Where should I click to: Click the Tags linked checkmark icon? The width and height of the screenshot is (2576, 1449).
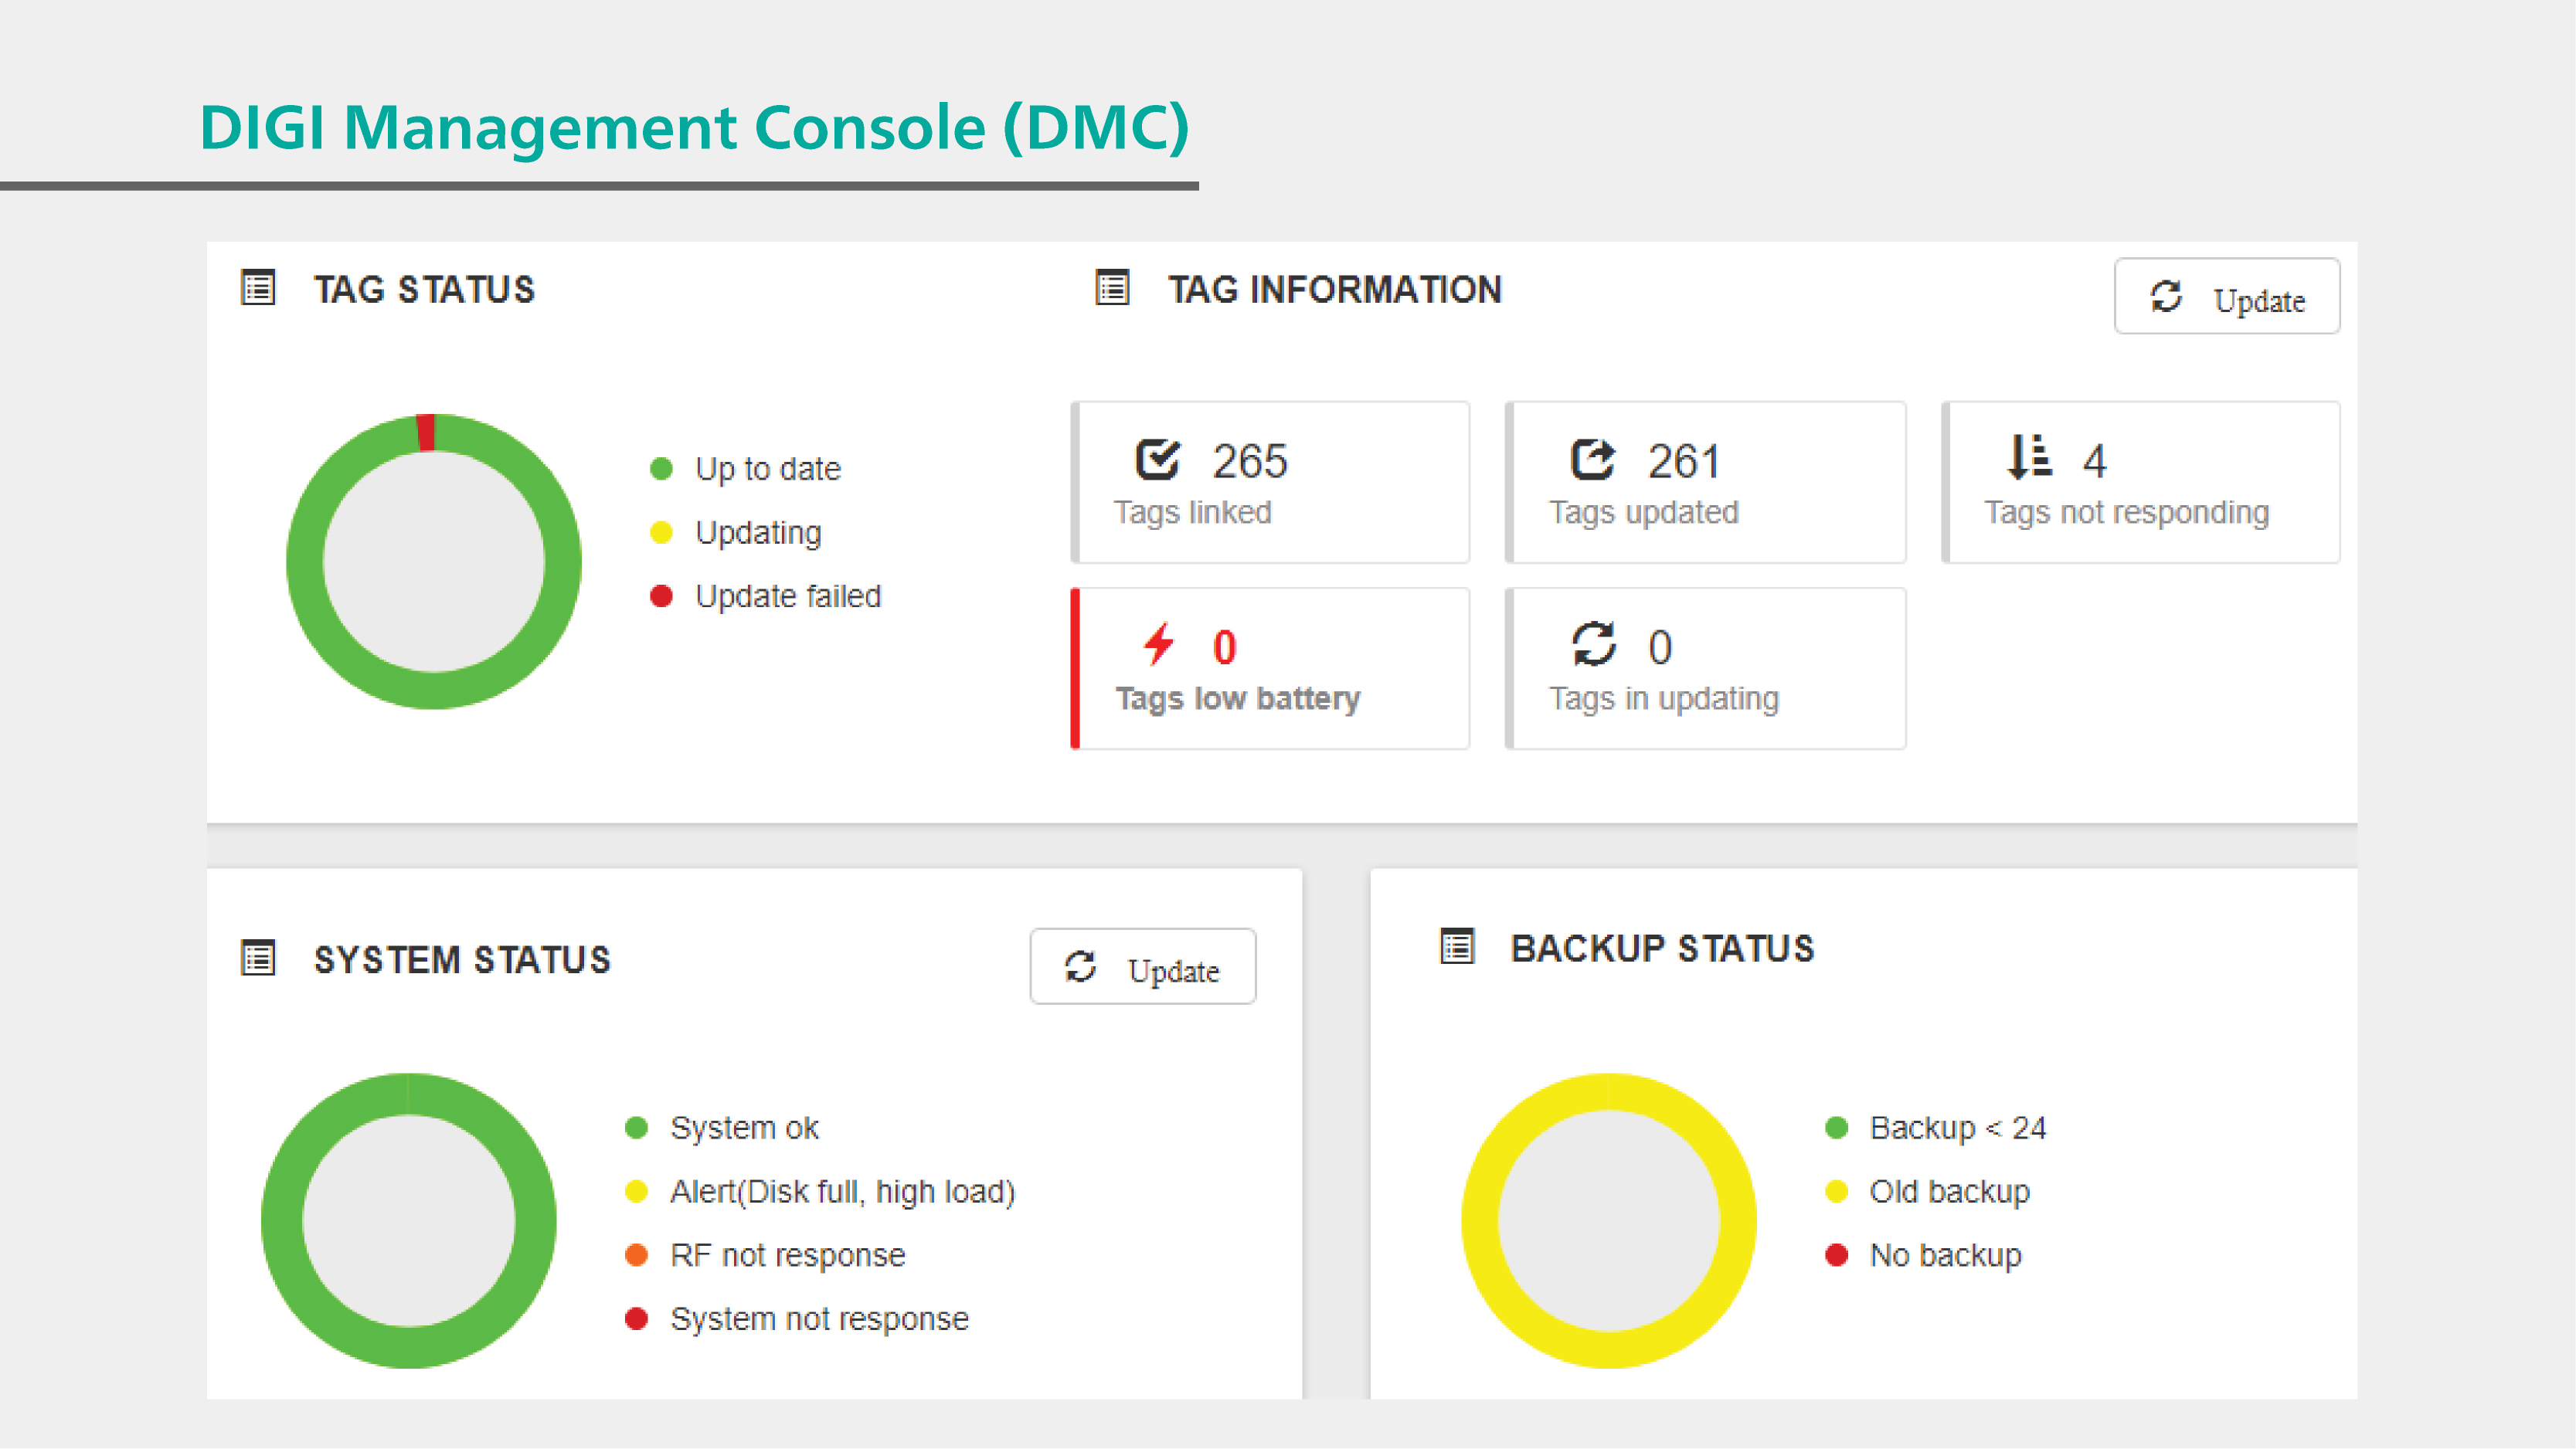1157,460
